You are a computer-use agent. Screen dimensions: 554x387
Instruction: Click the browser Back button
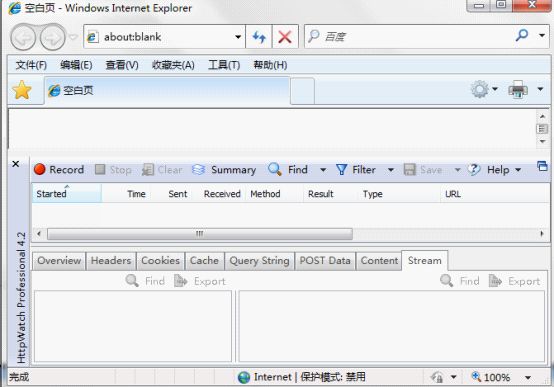[23, 37]
